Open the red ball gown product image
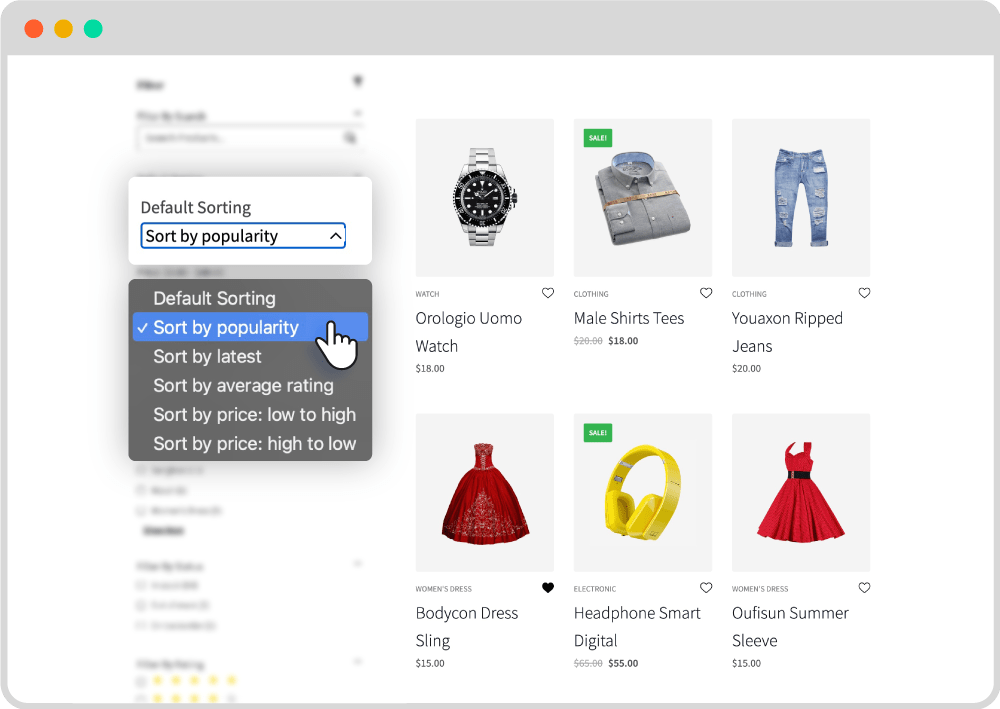The image size is (1000, 709). click(485, 493)
